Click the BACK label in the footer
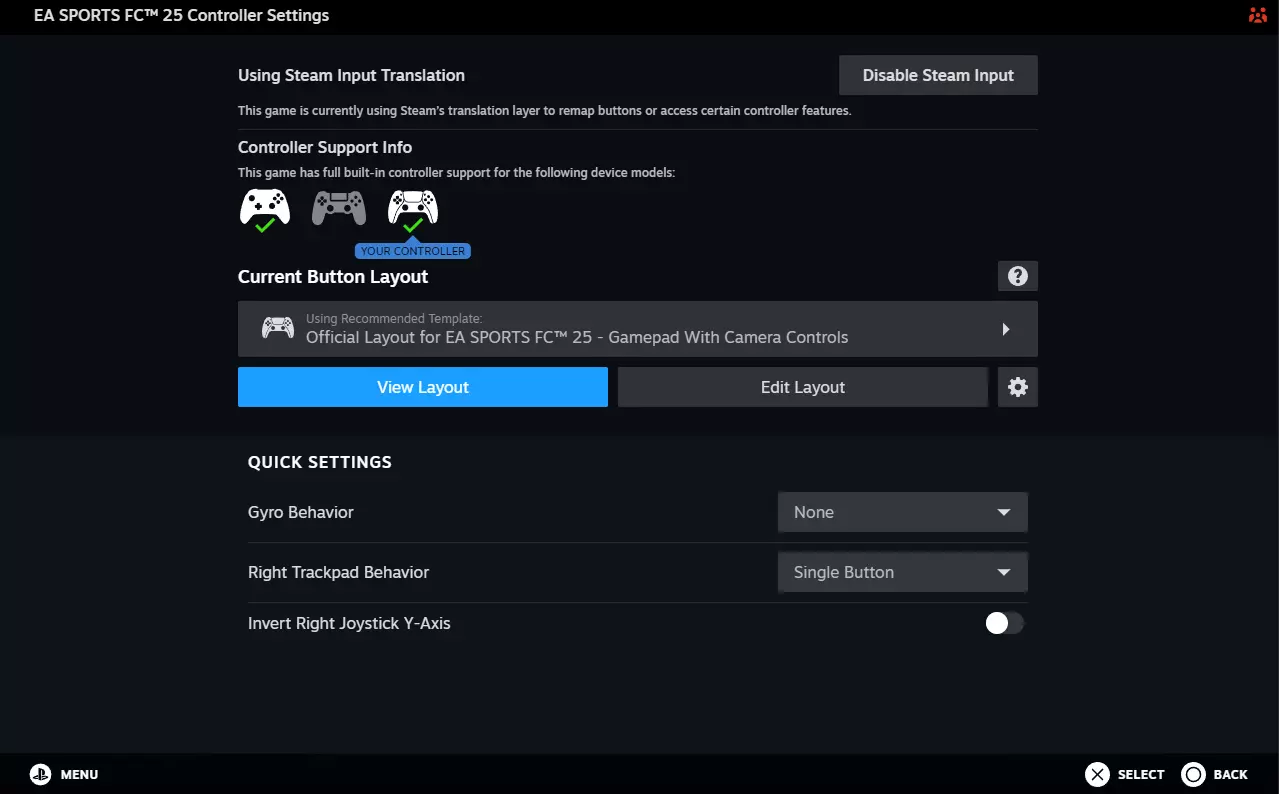1279x794 pixels. point(1231,774)
